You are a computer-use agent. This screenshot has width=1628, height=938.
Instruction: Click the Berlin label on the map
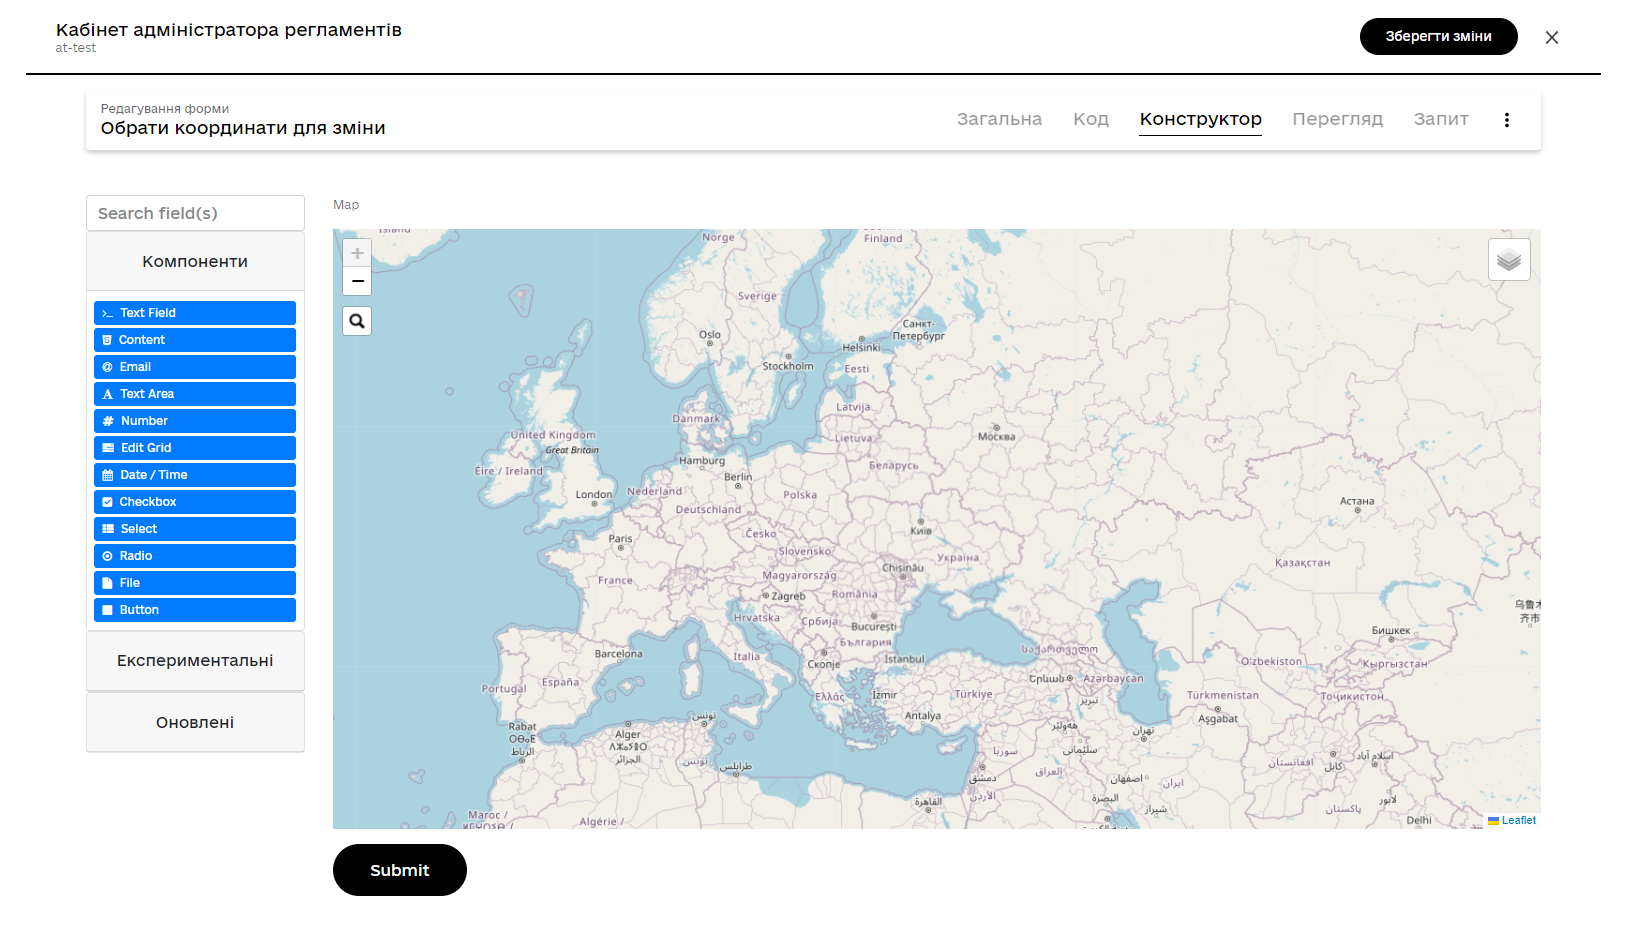tap(738, 477)
